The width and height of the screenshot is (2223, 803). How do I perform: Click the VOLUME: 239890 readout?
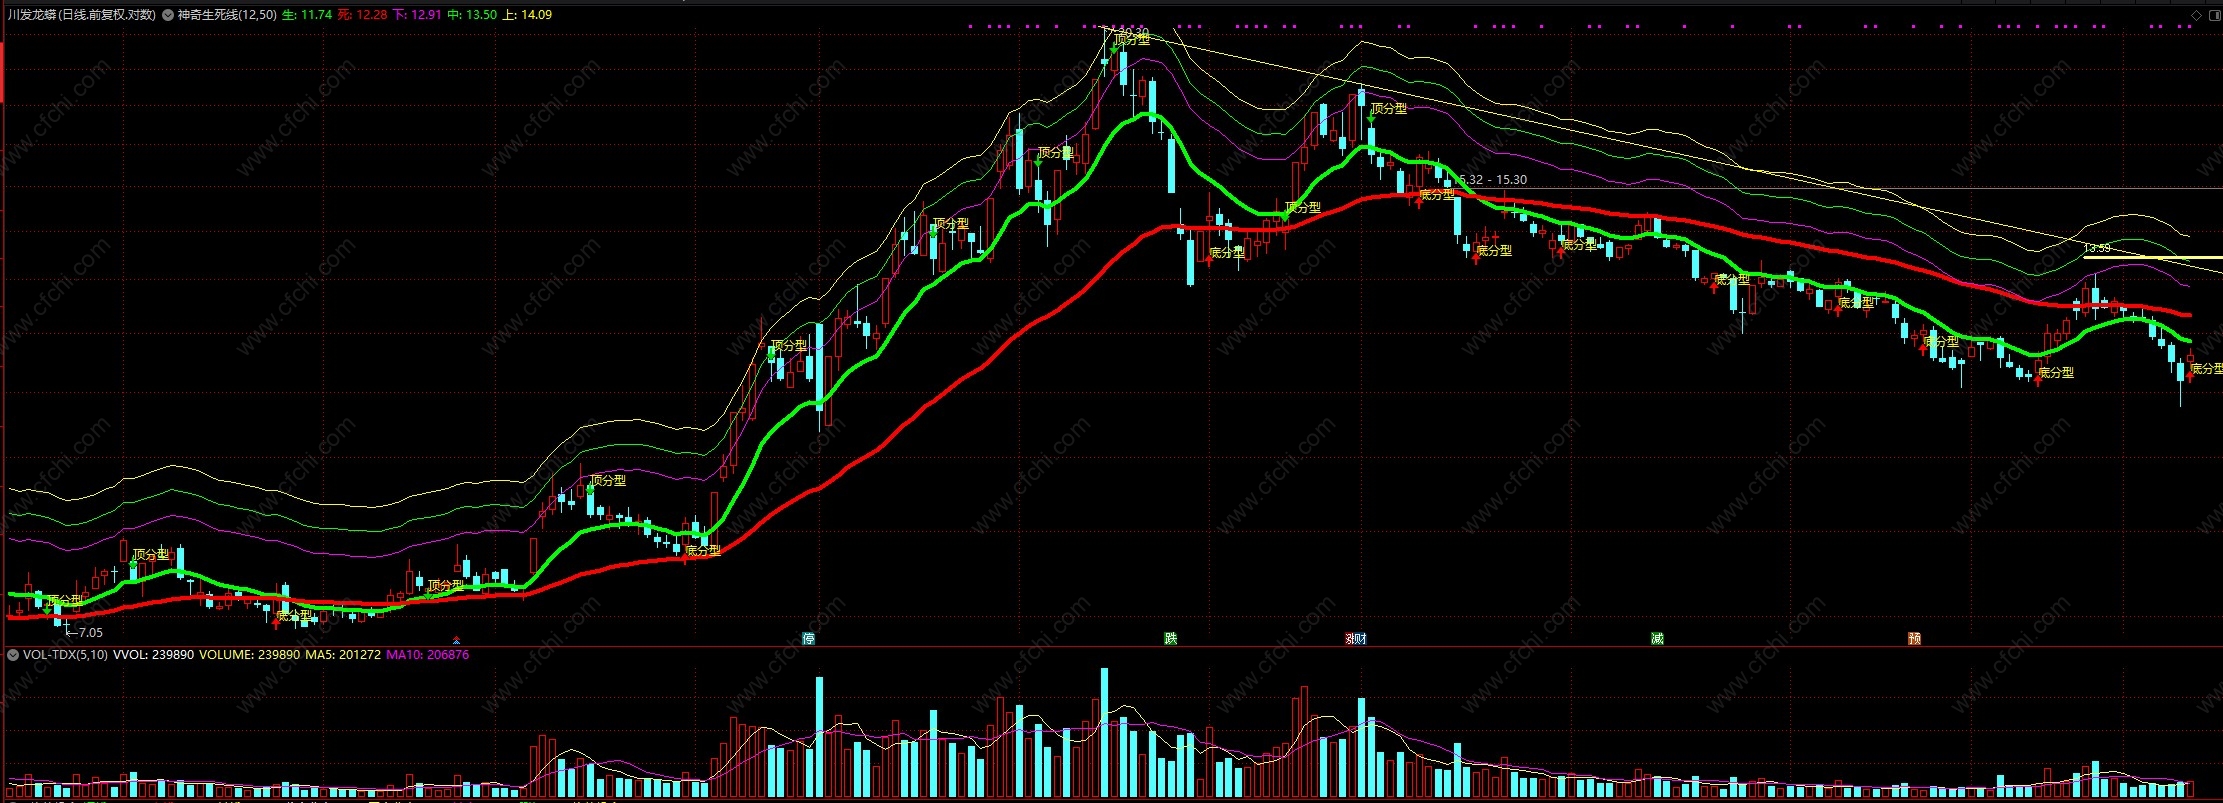click(x=249, y=655)
